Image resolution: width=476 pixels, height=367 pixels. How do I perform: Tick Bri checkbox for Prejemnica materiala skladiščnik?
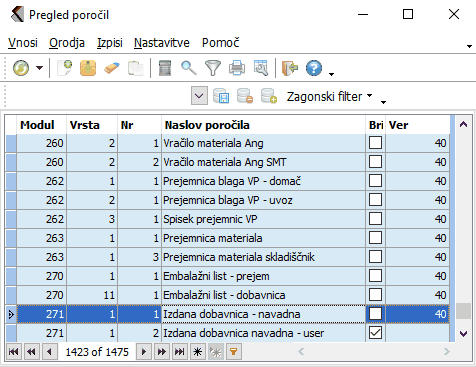[375, 257]
